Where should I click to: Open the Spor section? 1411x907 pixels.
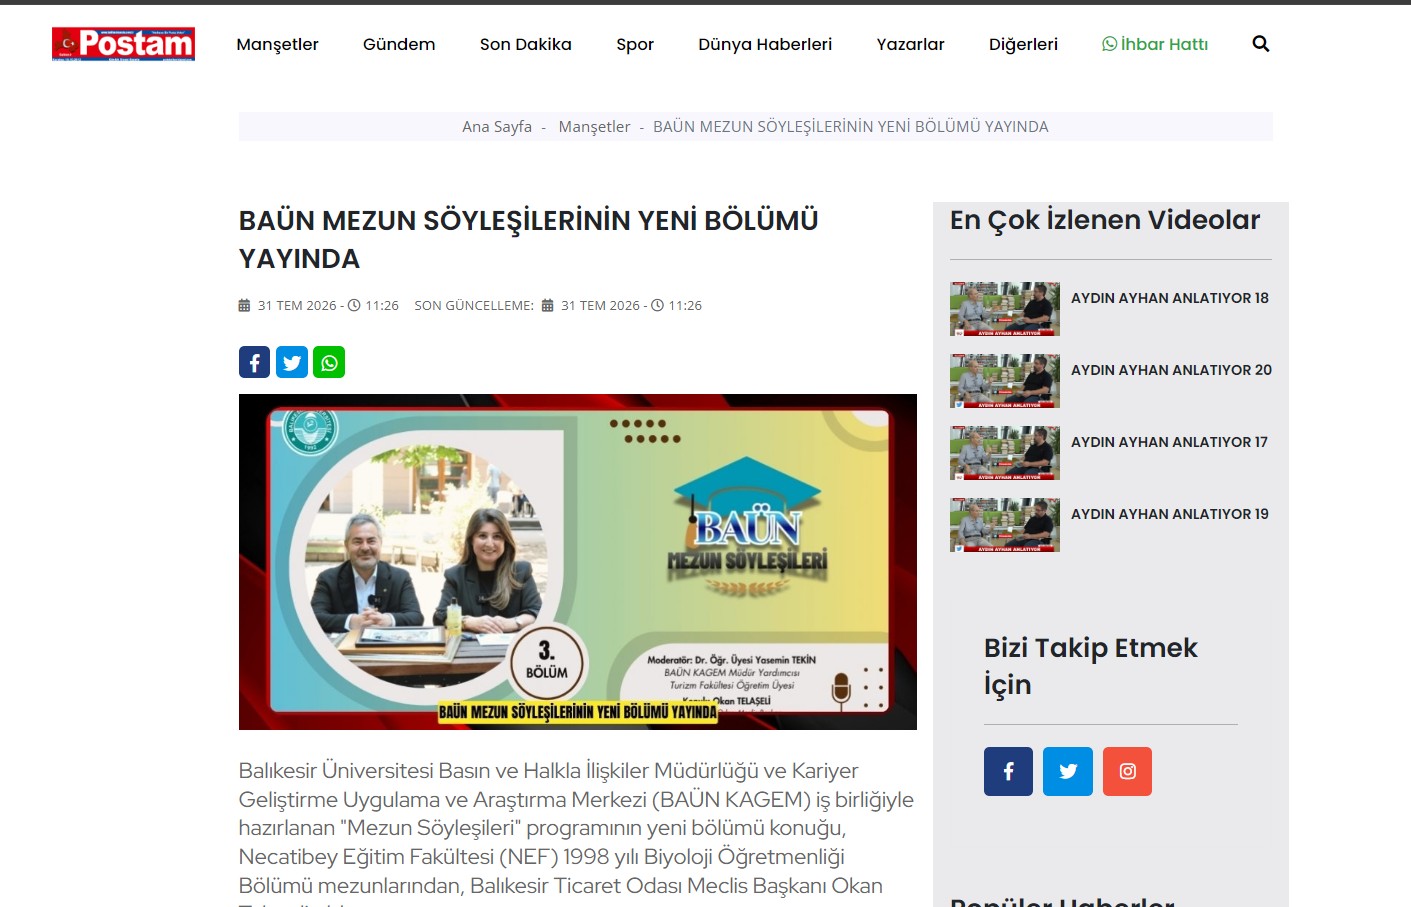[x=635, y=44]
